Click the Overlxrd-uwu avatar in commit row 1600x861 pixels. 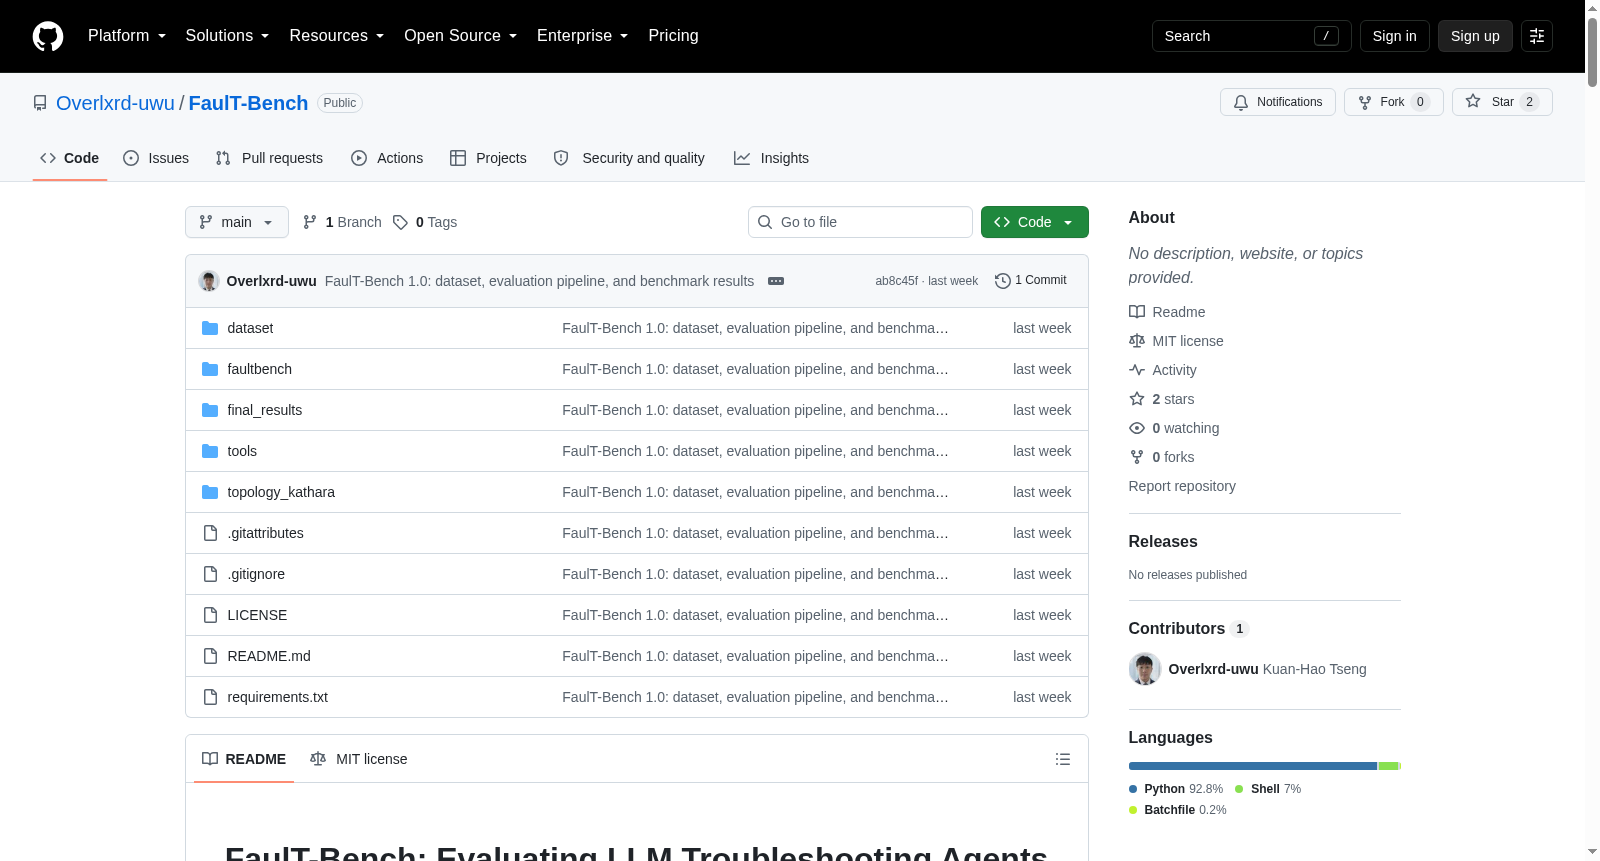point(209,281)
